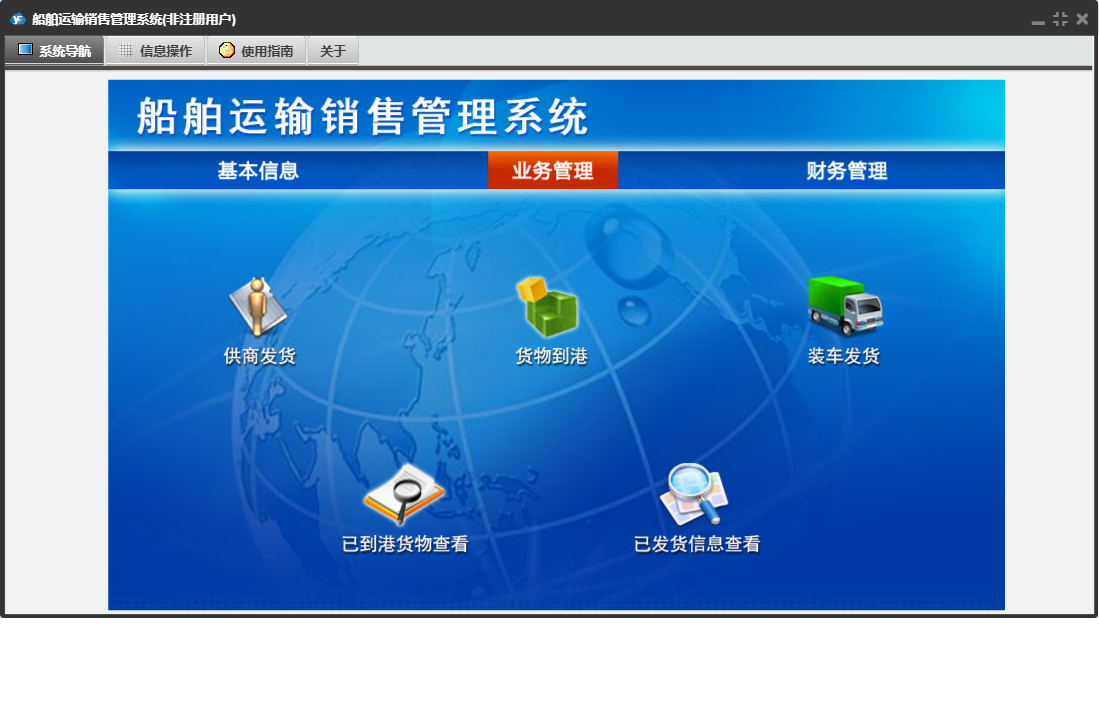
Task: Switch to the 系统导航 tab
Action: (55, 50)
